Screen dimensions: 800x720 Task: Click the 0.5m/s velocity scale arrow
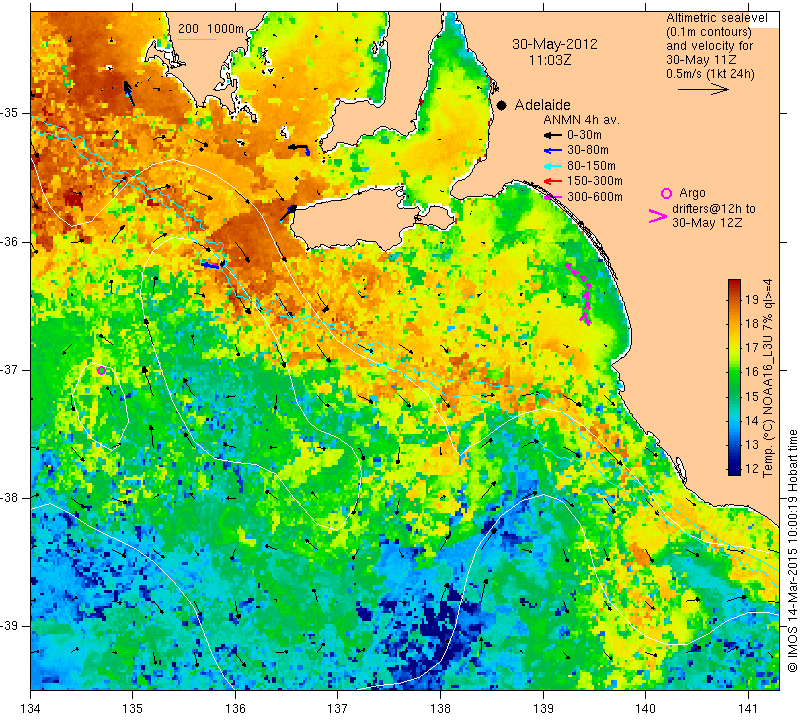pyautogui.click(x=704, y=89)
